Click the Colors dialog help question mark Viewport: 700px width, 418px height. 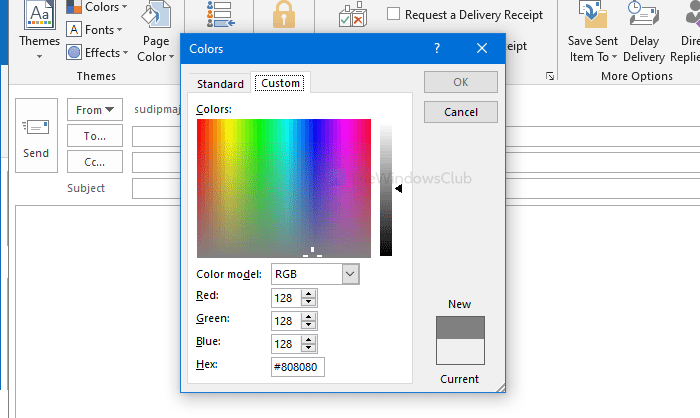click(437, 48)
